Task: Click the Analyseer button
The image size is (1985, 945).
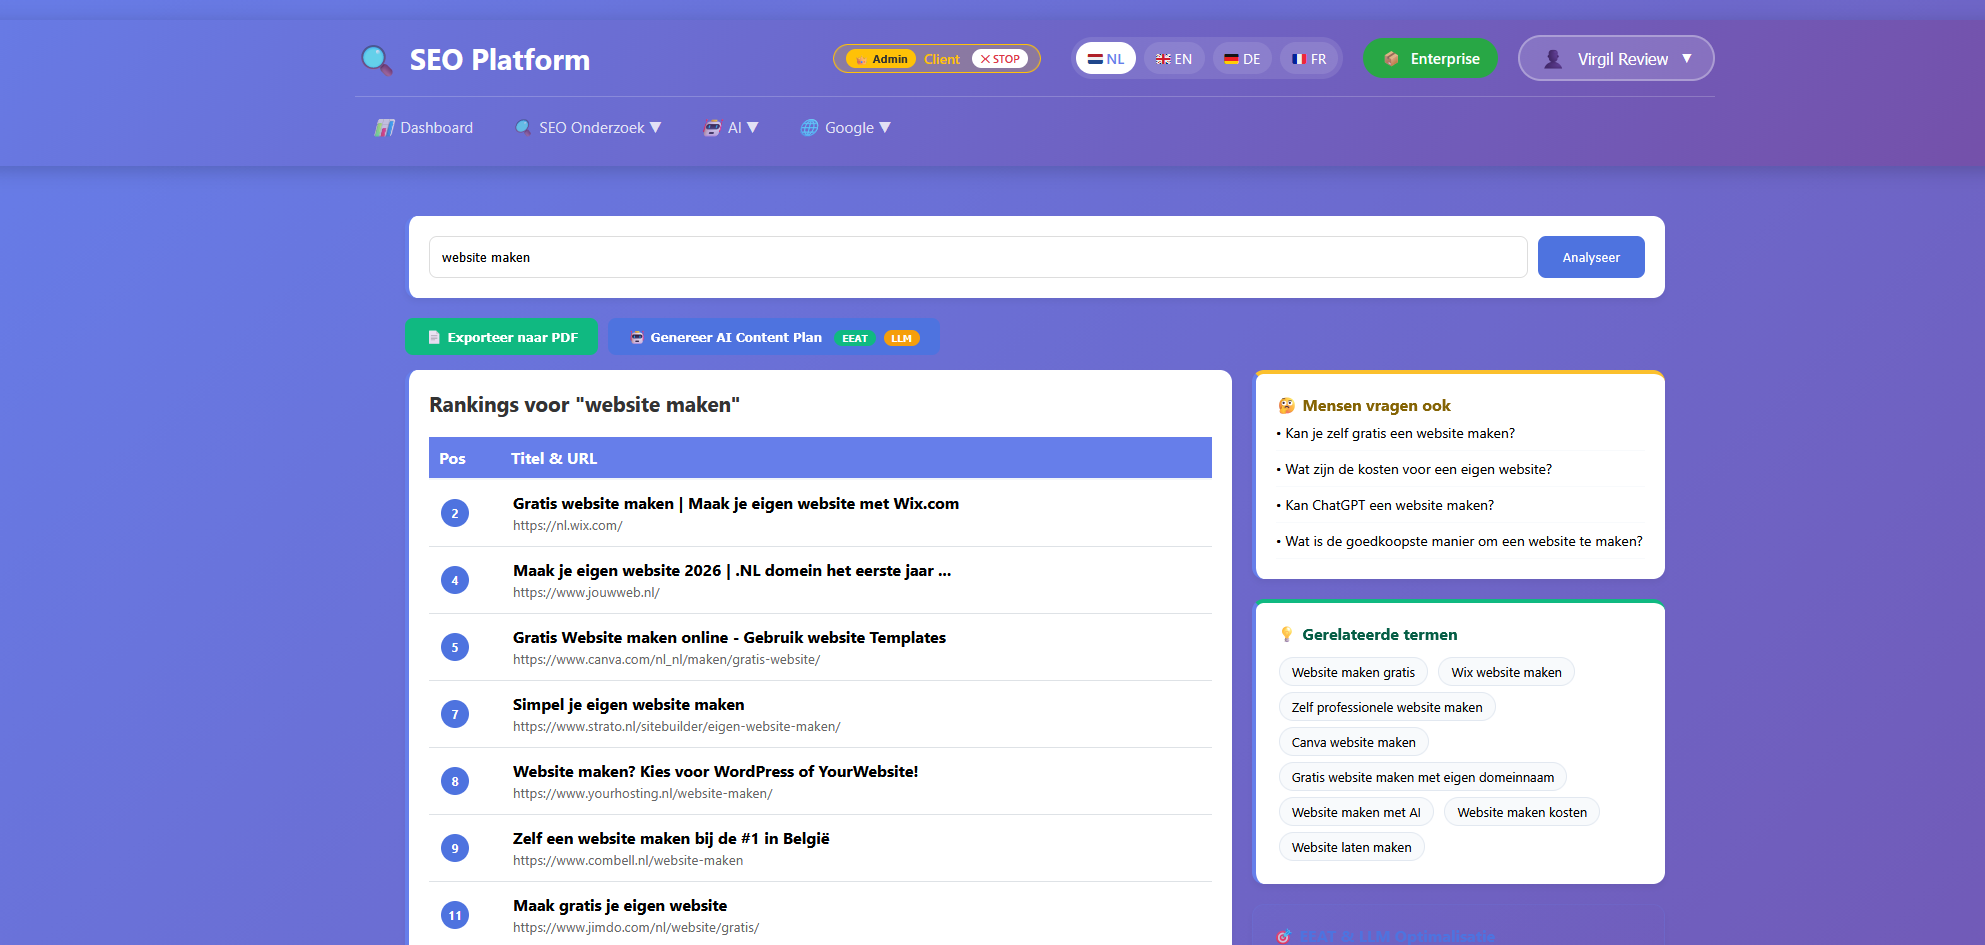Action: click(x=1591, y=257)
